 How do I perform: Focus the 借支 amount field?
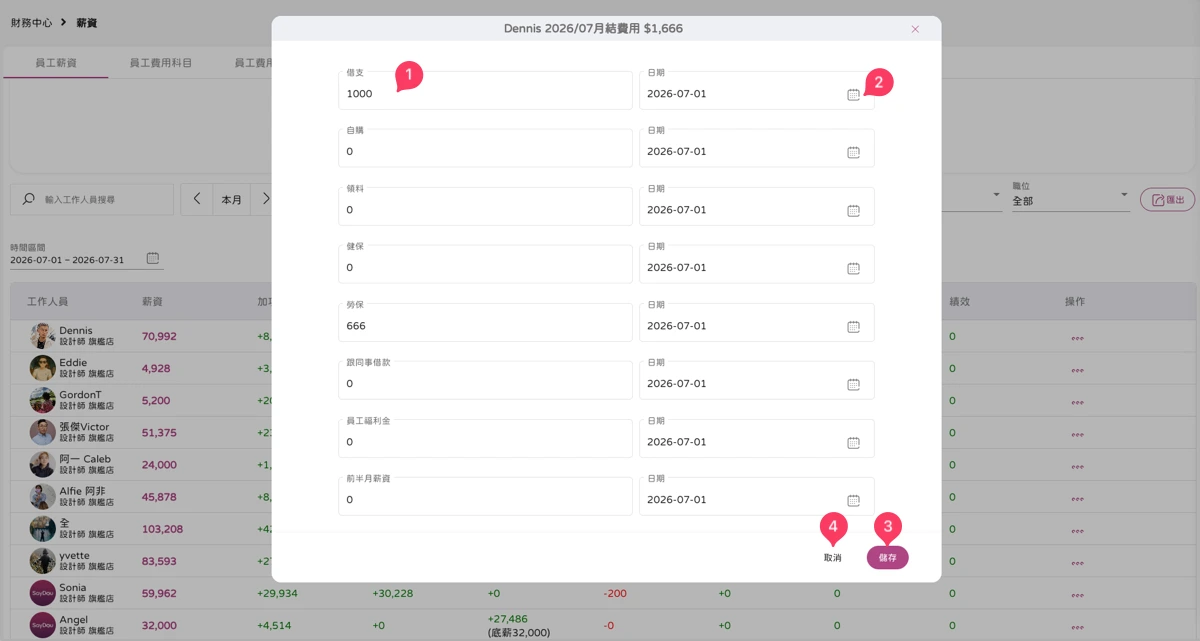(x=485, y=90)
